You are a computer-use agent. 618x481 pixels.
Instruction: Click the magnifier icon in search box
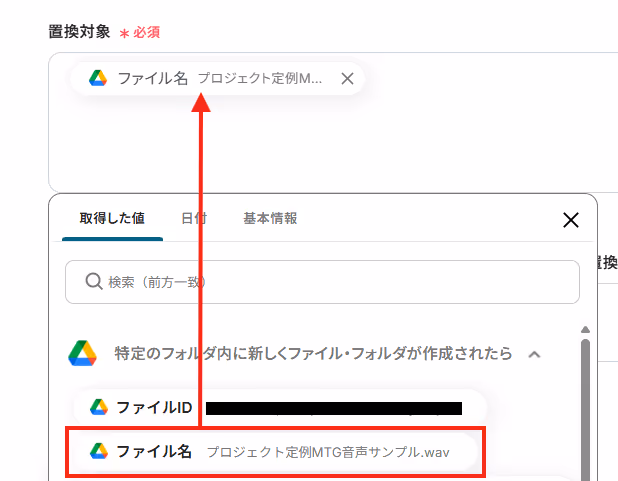tap(94, 282)
